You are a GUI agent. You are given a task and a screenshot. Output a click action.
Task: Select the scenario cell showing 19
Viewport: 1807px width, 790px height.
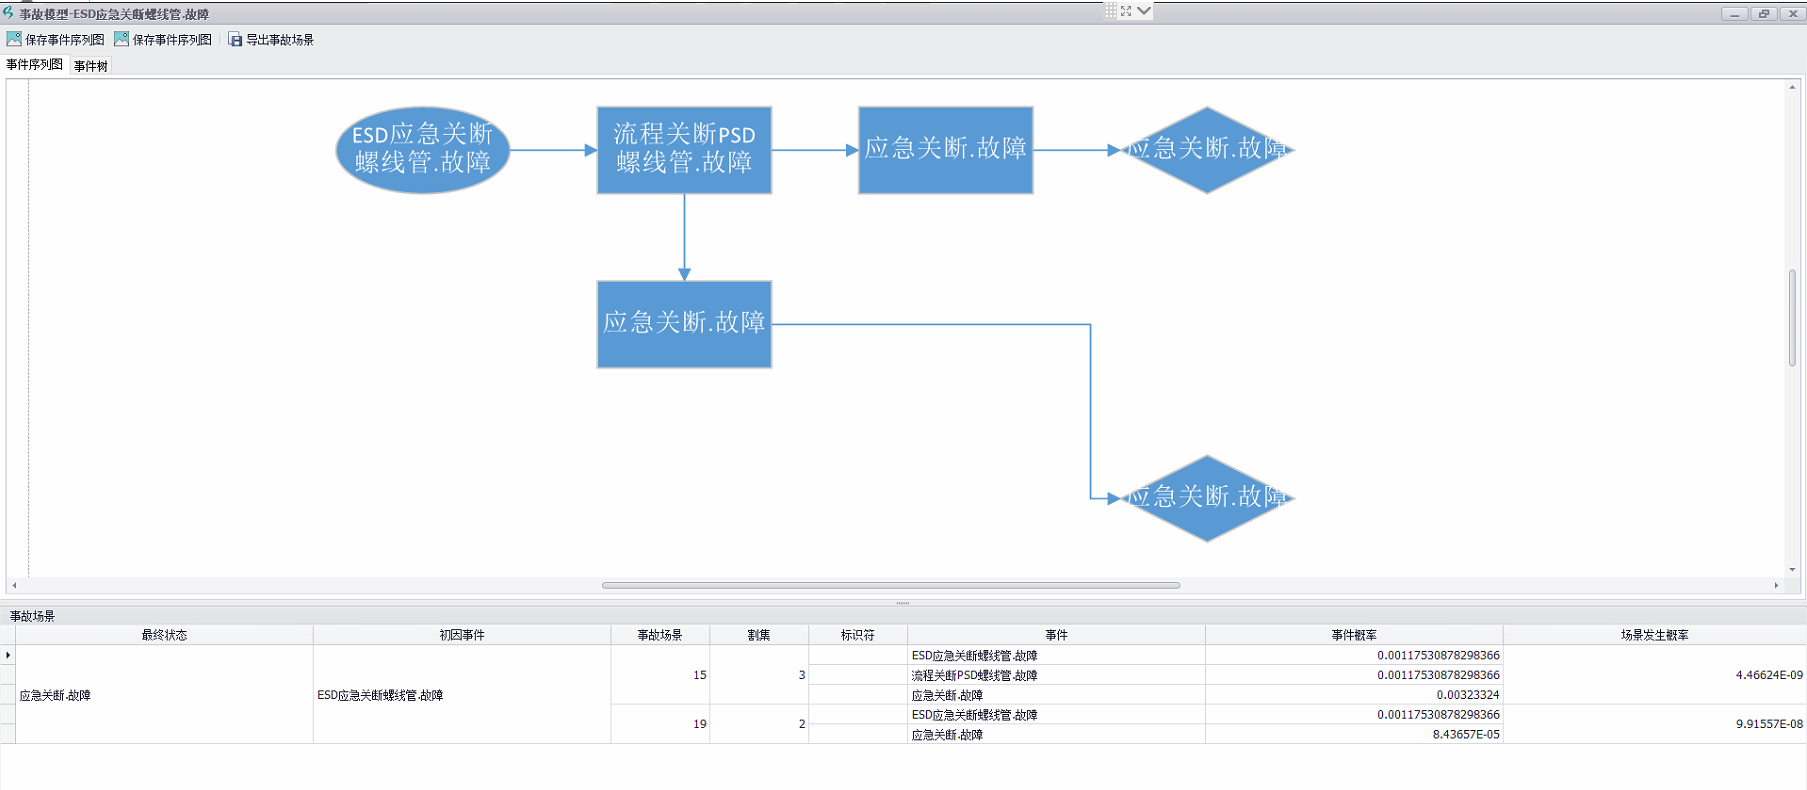point(660,724)
